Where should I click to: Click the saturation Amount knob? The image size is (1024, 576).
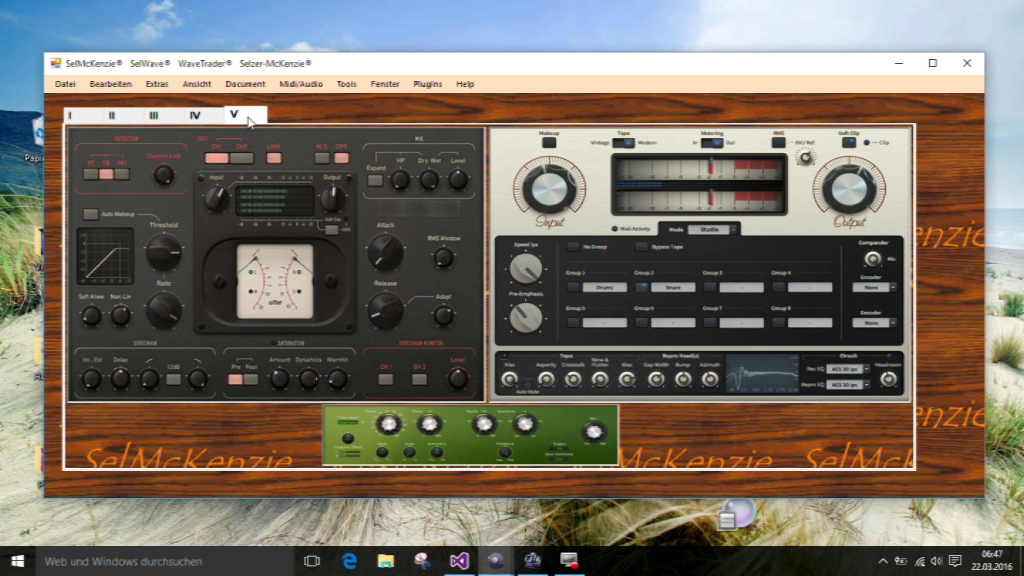[x=280, y=379]
